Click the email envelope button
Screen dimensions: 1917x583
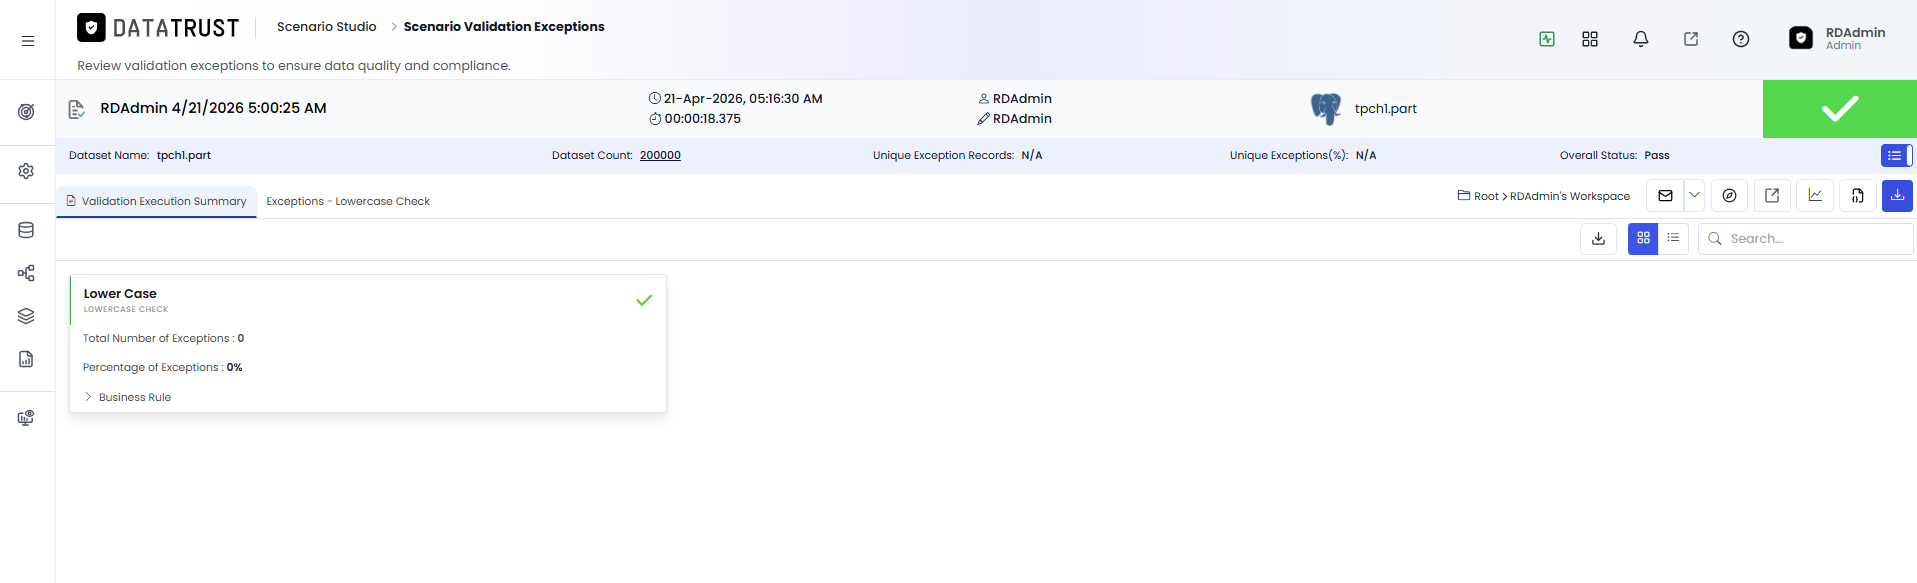pyautogui.click(x=1665, y=196)
